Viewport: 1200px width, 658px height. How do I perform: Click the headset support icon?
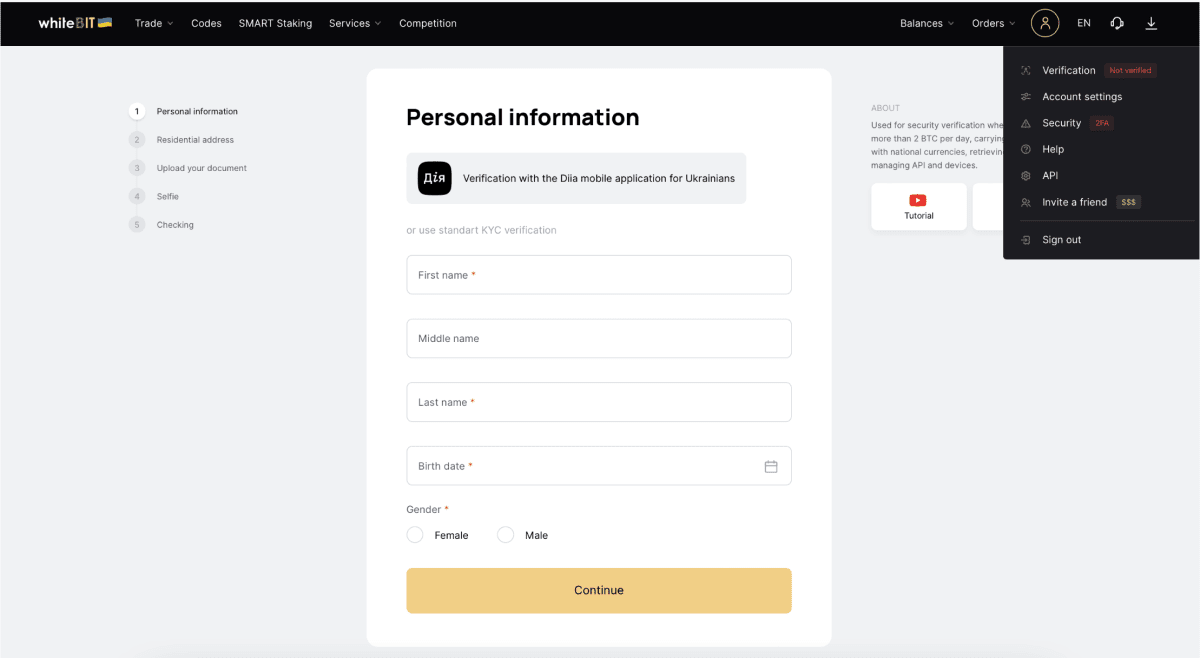tap(1117, 23)
